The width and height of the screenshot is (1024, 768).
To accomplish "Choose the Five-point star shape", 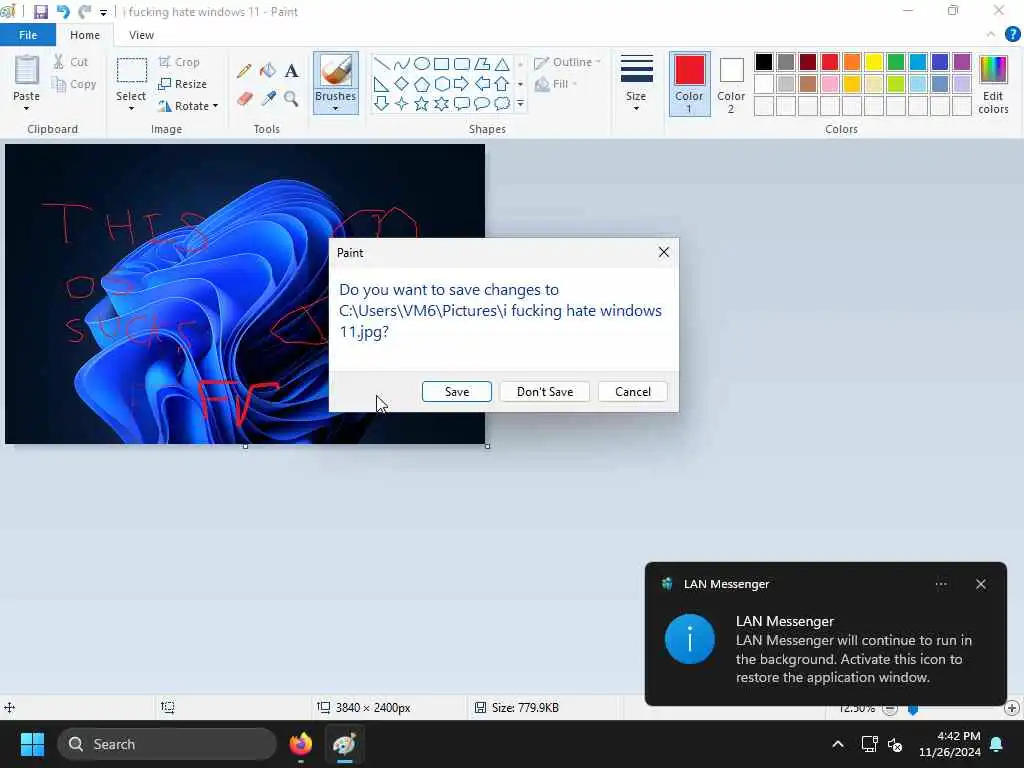I will coord(422,104).
